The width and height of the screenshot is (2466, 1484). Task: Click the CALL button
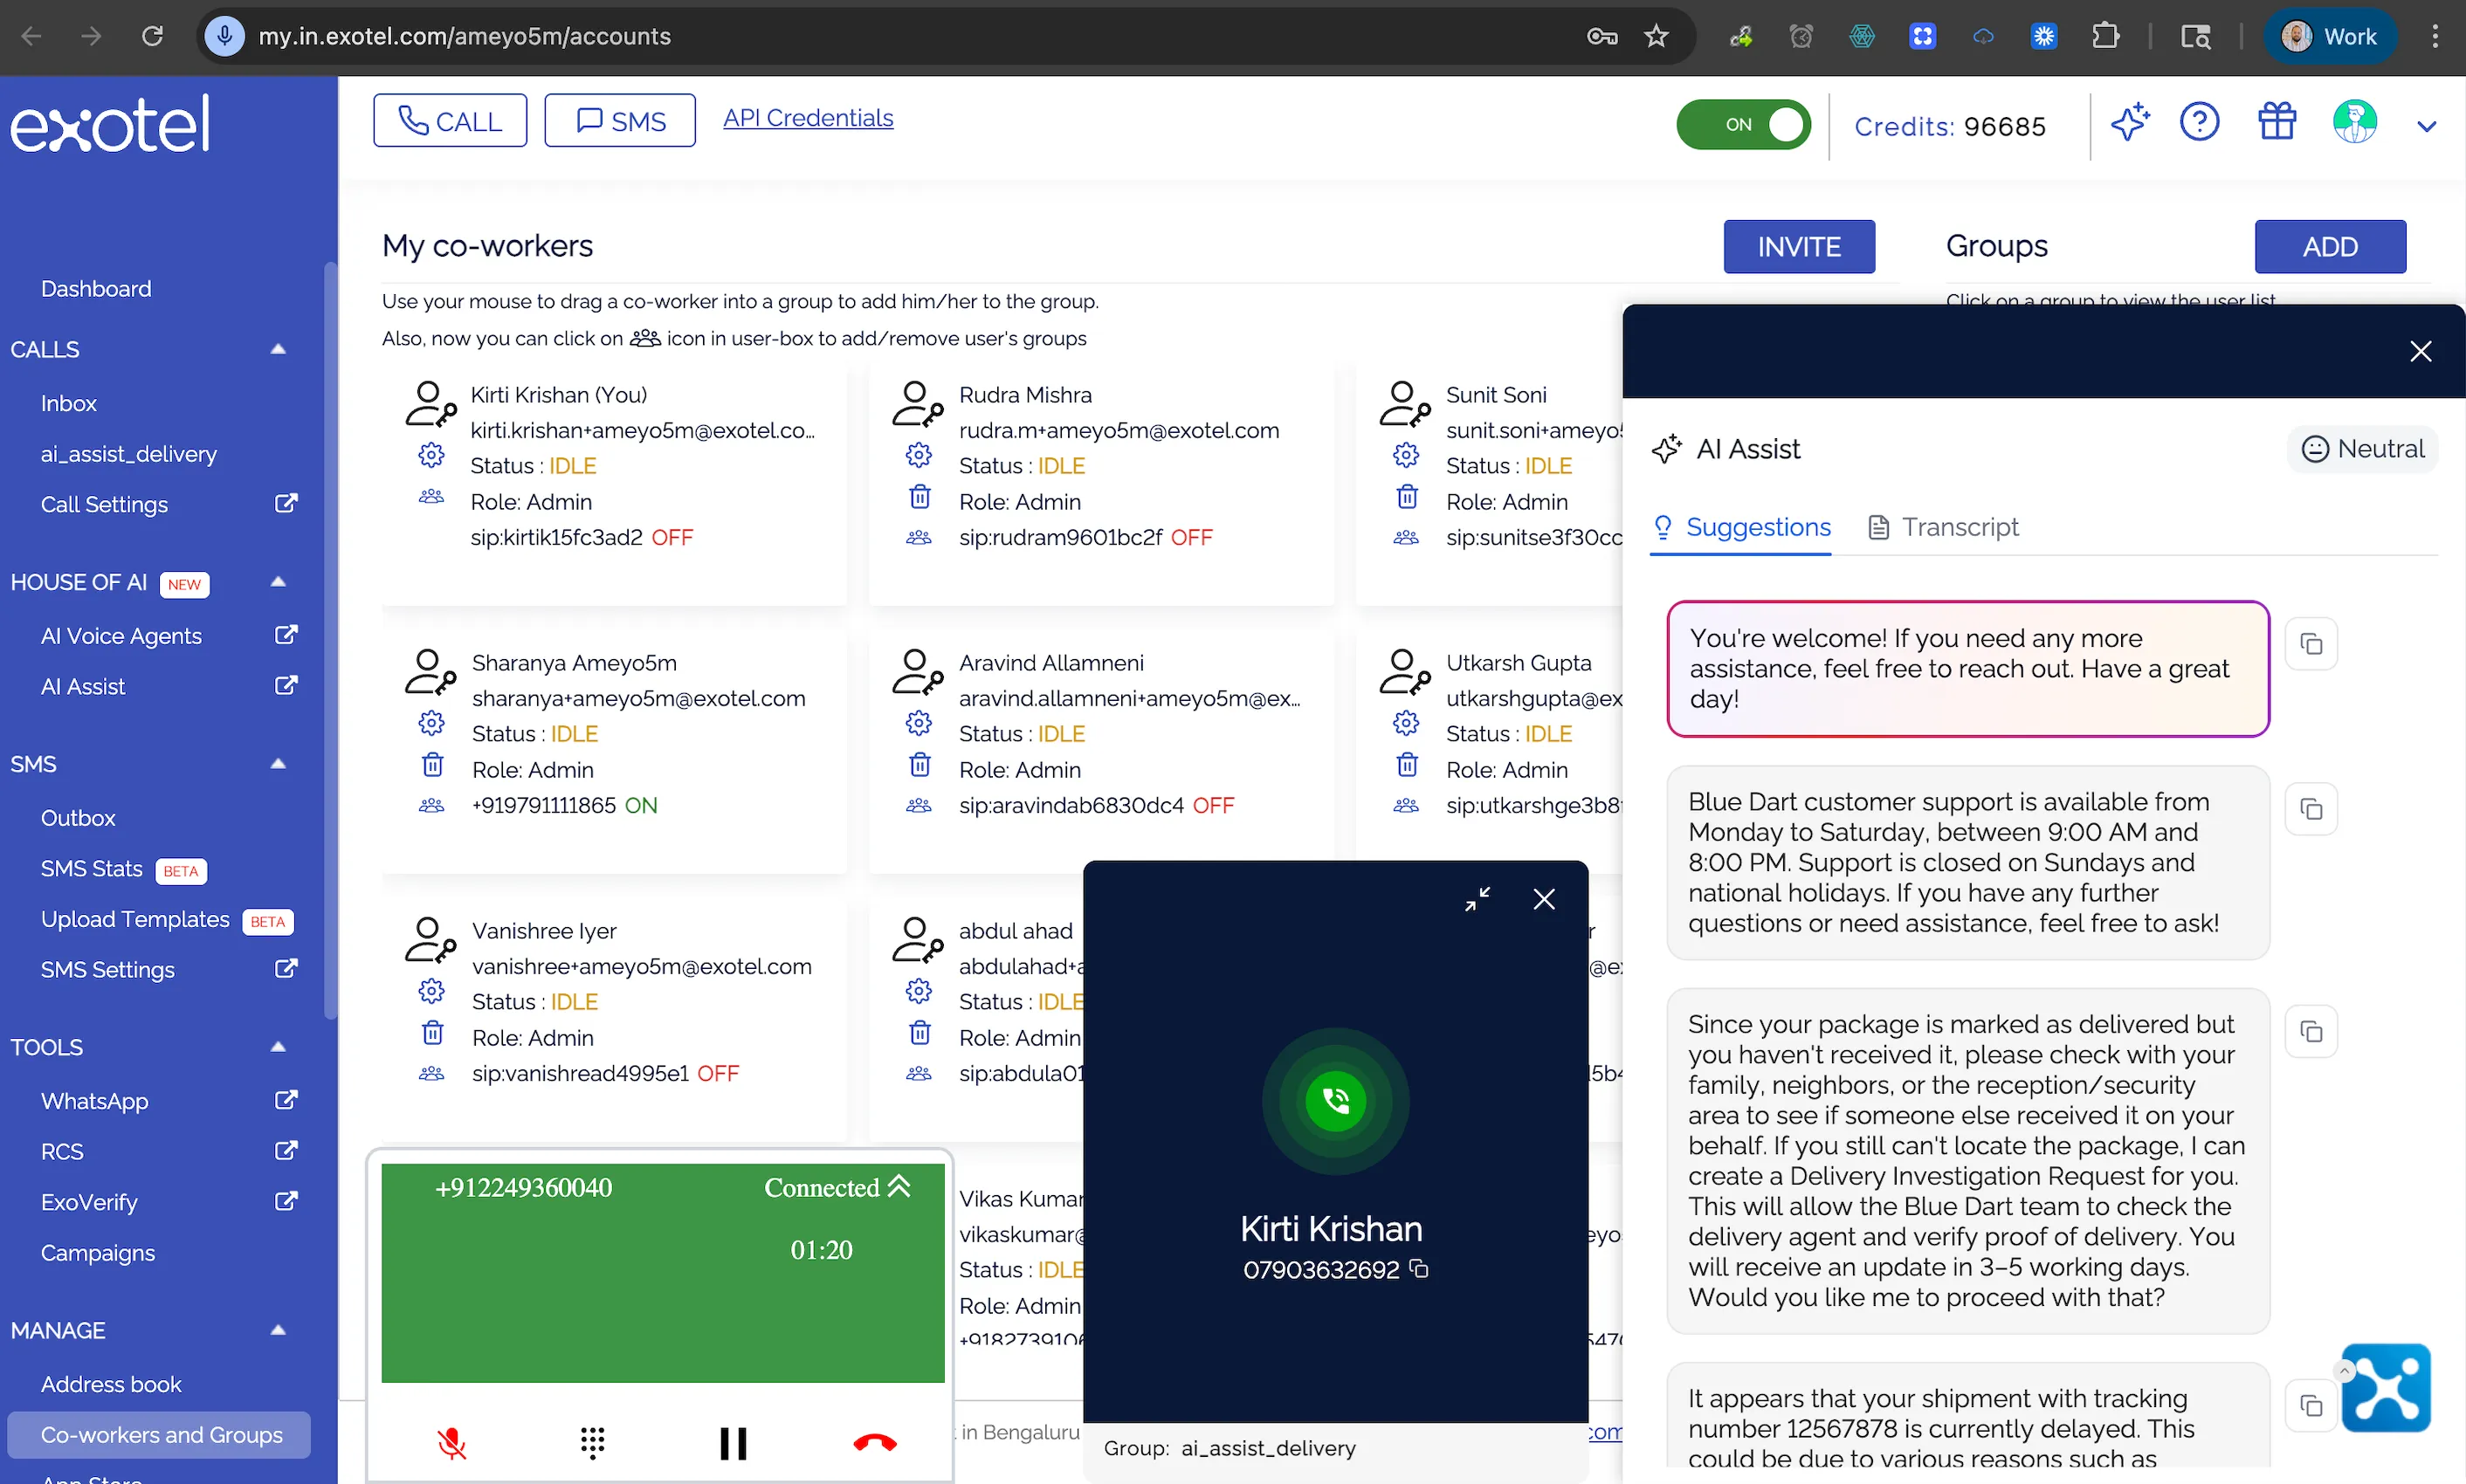tap(450, 121)
